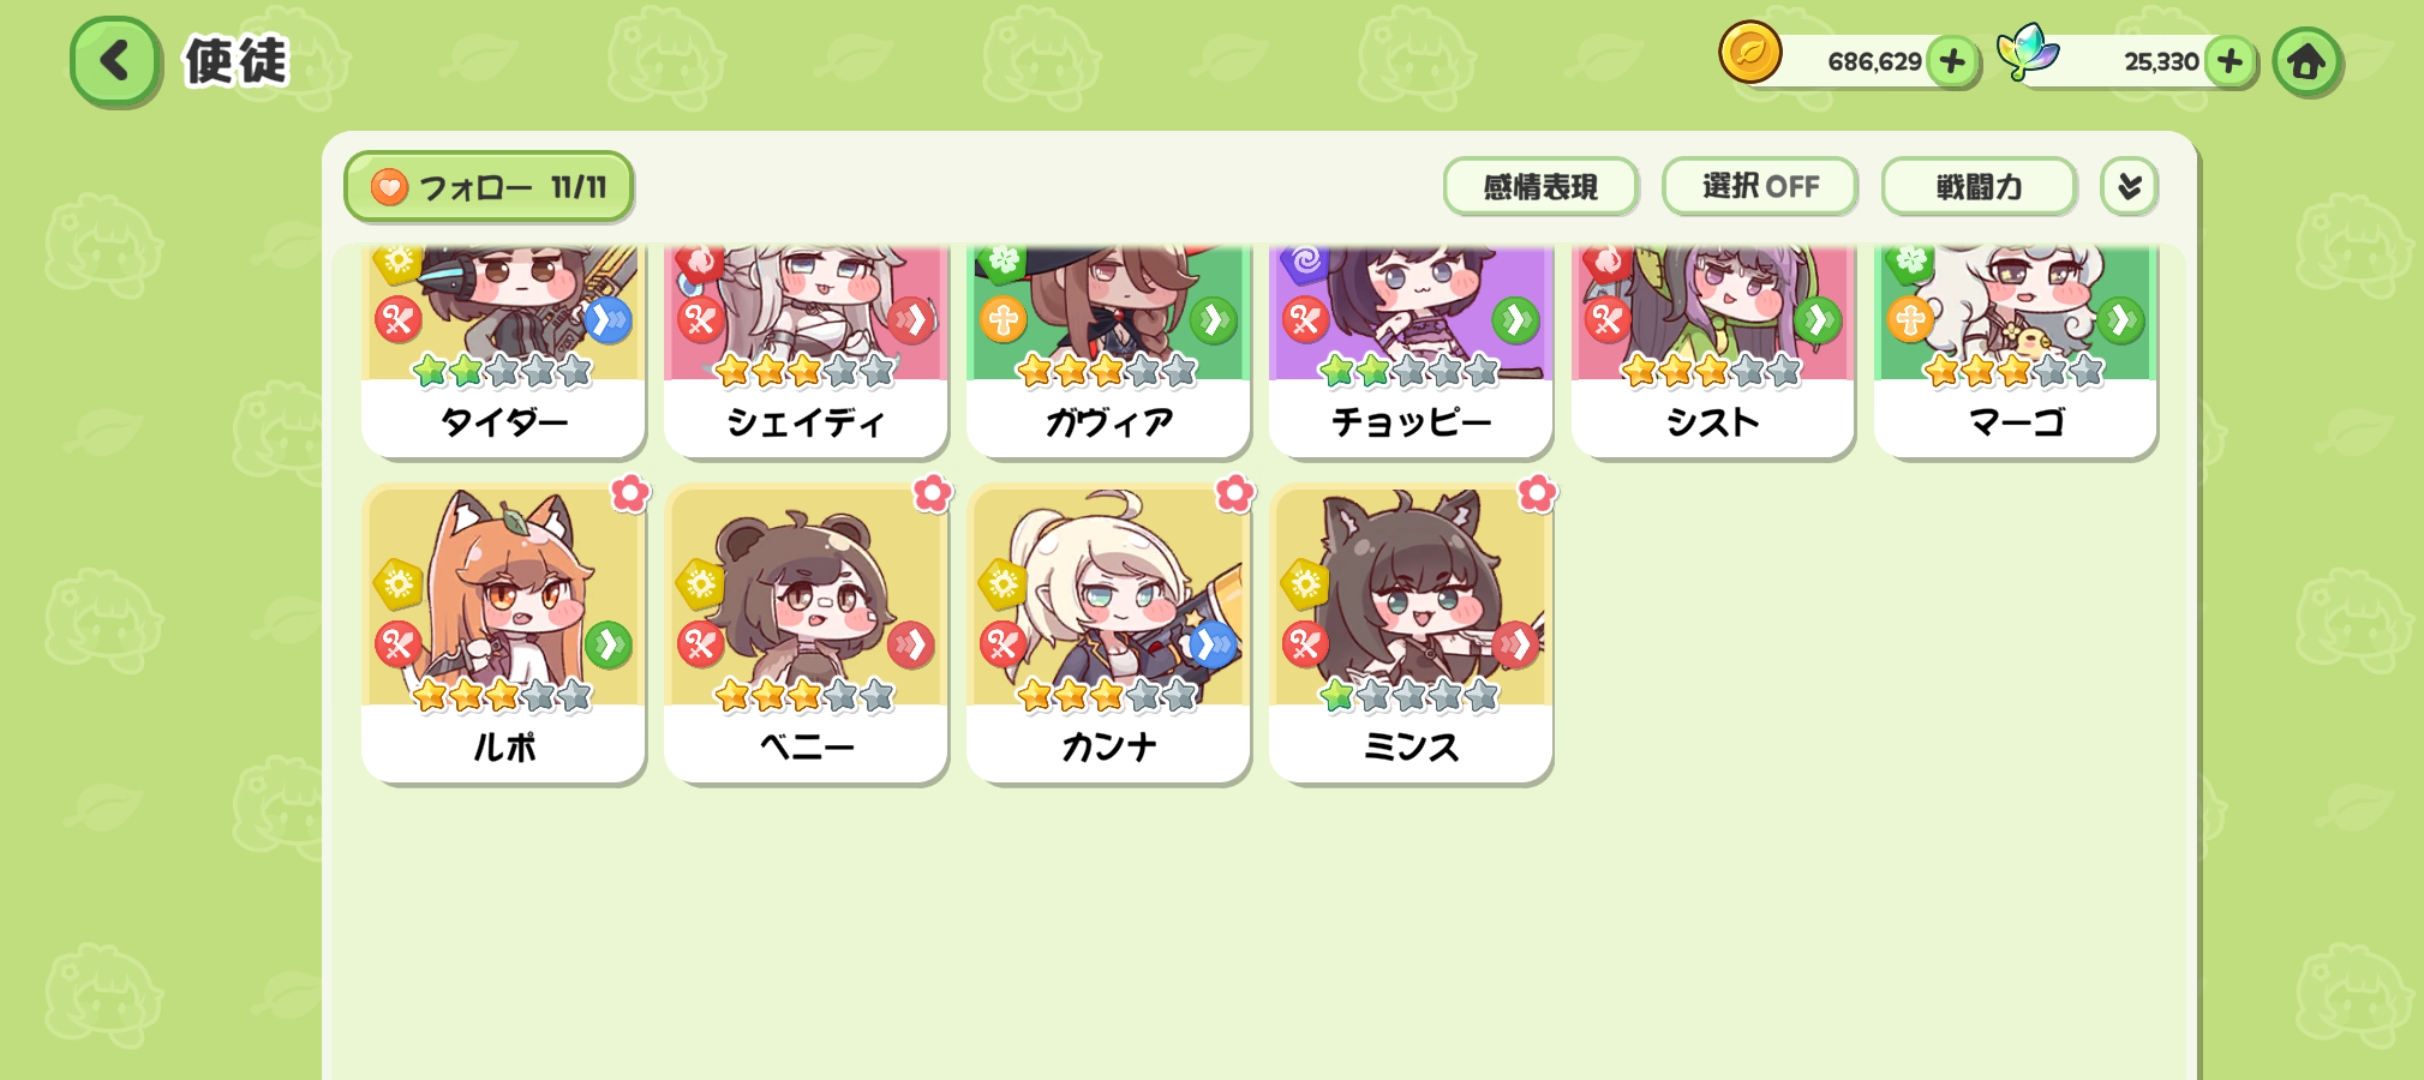The width and height of the screenshot is (2424, 1080).
Task: Open the 戦闘力 sort dropdown
Action: click(1978, 186)
